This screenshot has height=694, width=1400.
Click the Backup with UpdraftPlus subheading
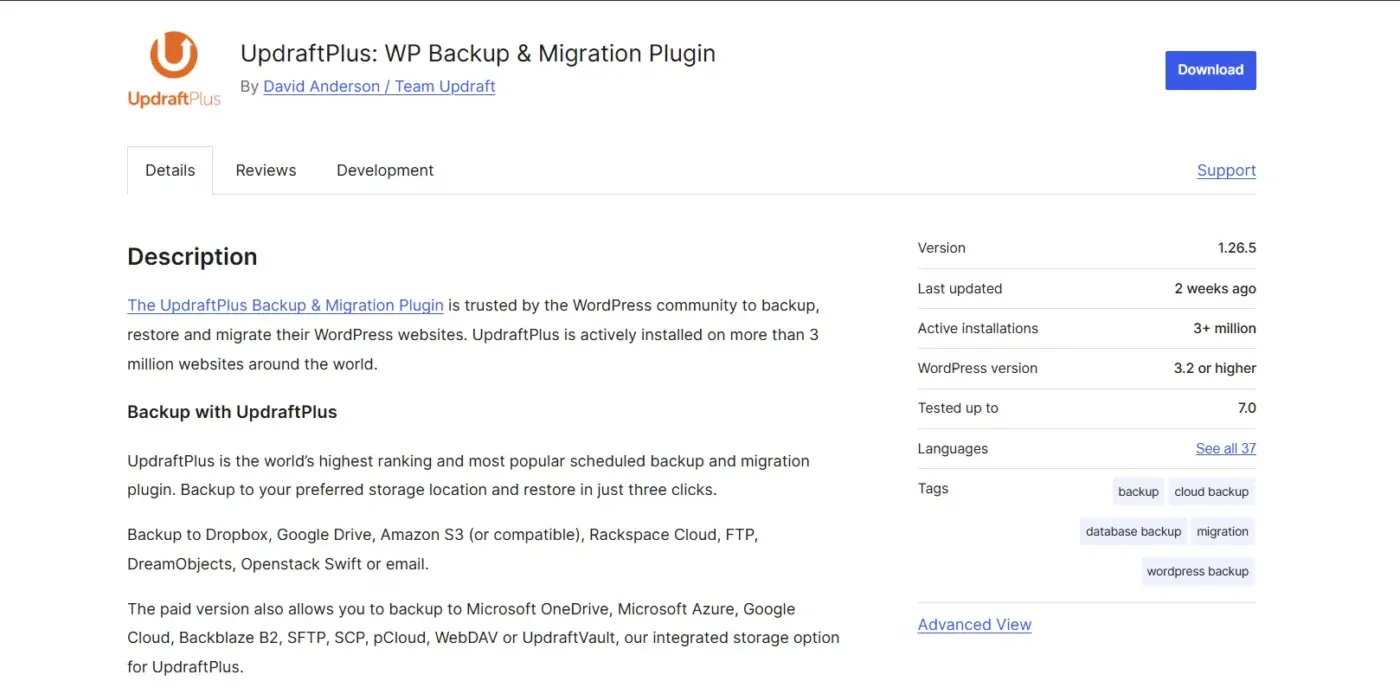pyautogui.click(x=232, y=412)
